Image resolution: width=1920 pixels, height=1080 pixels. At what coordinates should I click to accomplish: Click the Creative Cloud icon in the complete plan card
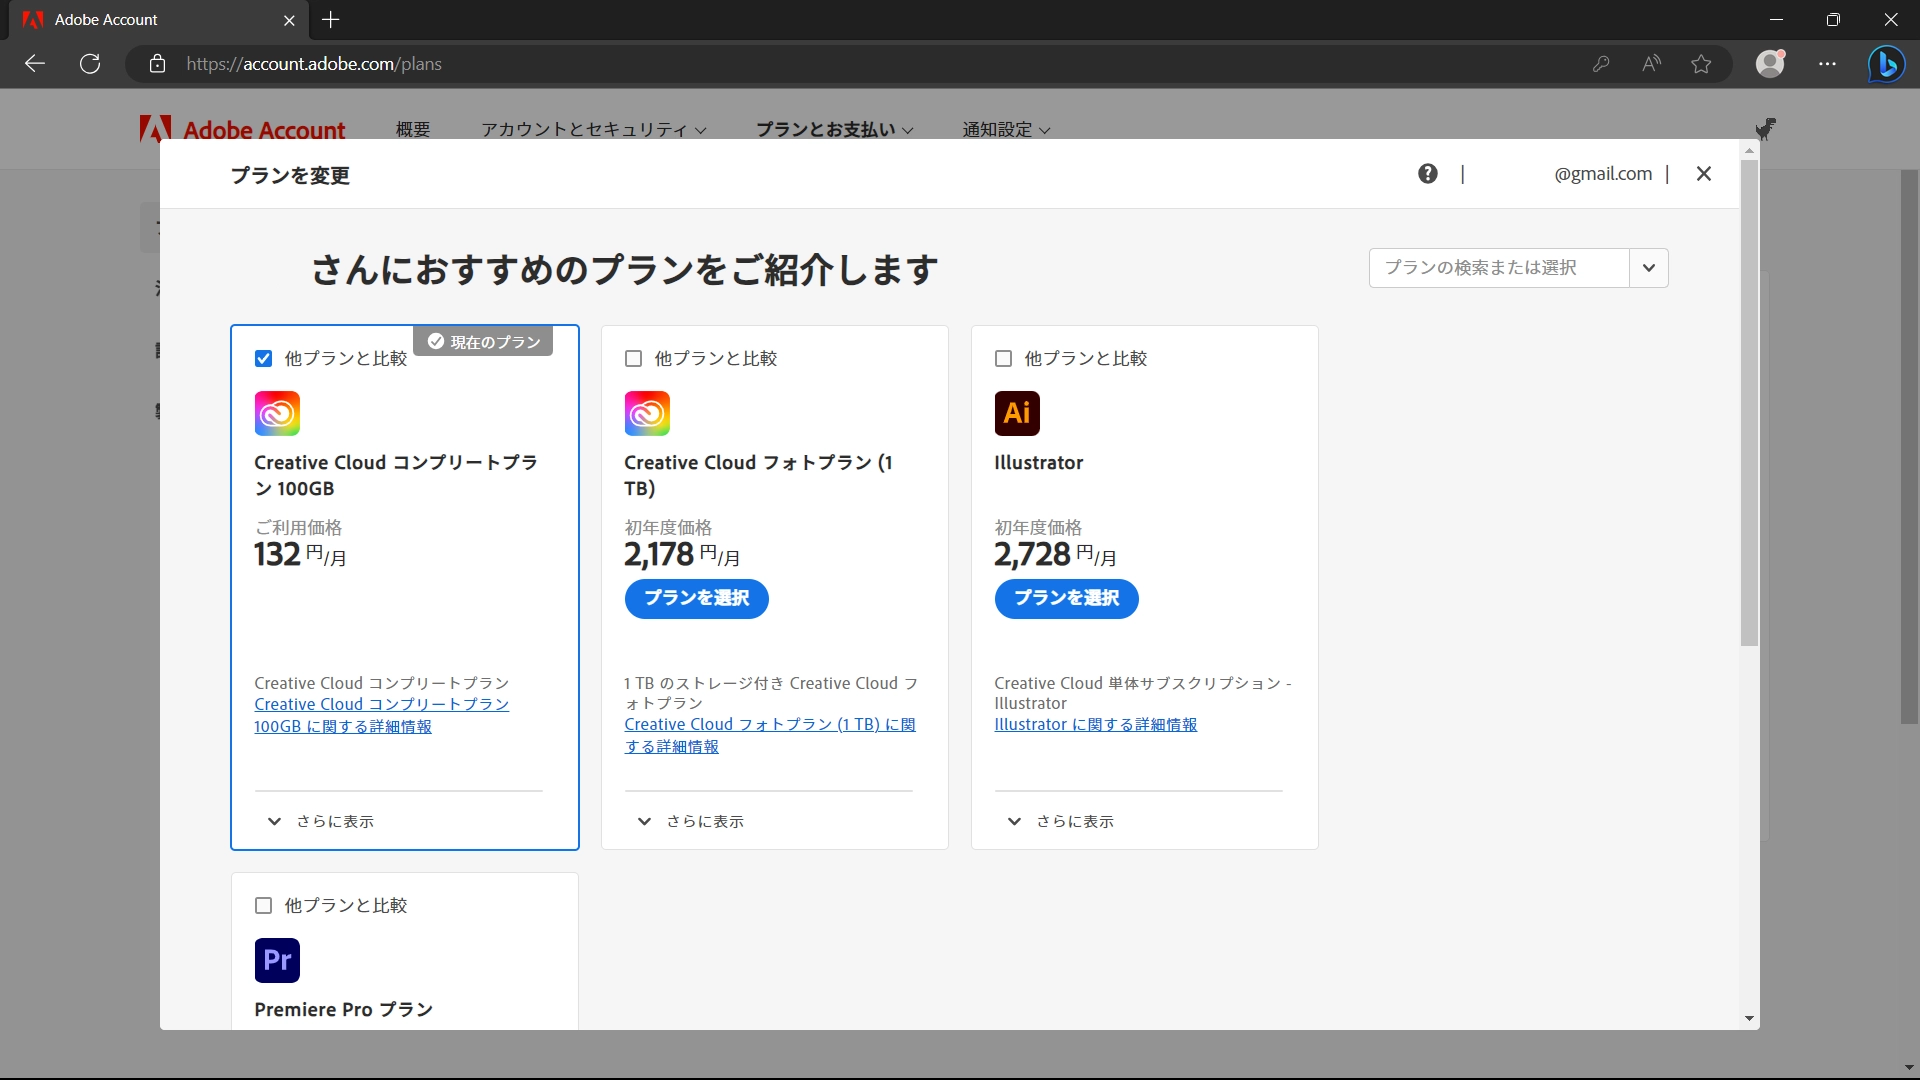point(276,413)
